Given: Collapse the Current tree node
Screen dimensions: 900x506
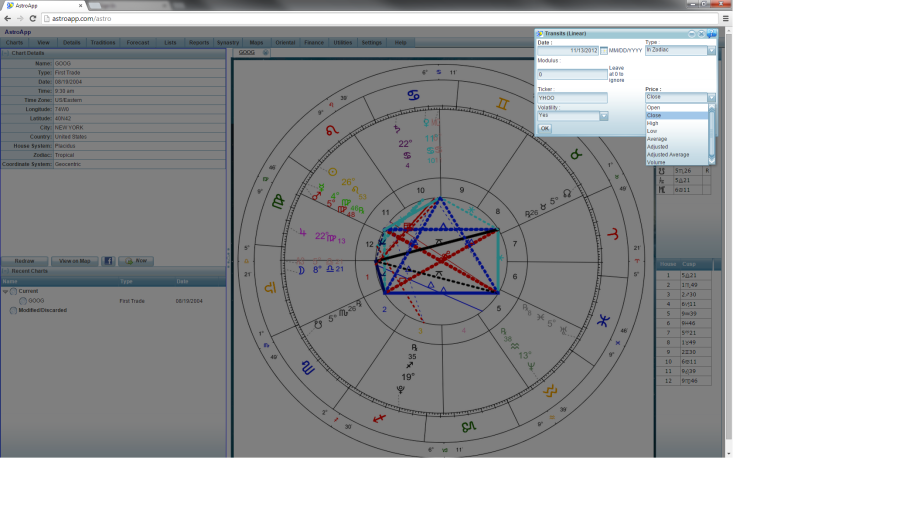Looking at the screenshot, I should [4, 291].
